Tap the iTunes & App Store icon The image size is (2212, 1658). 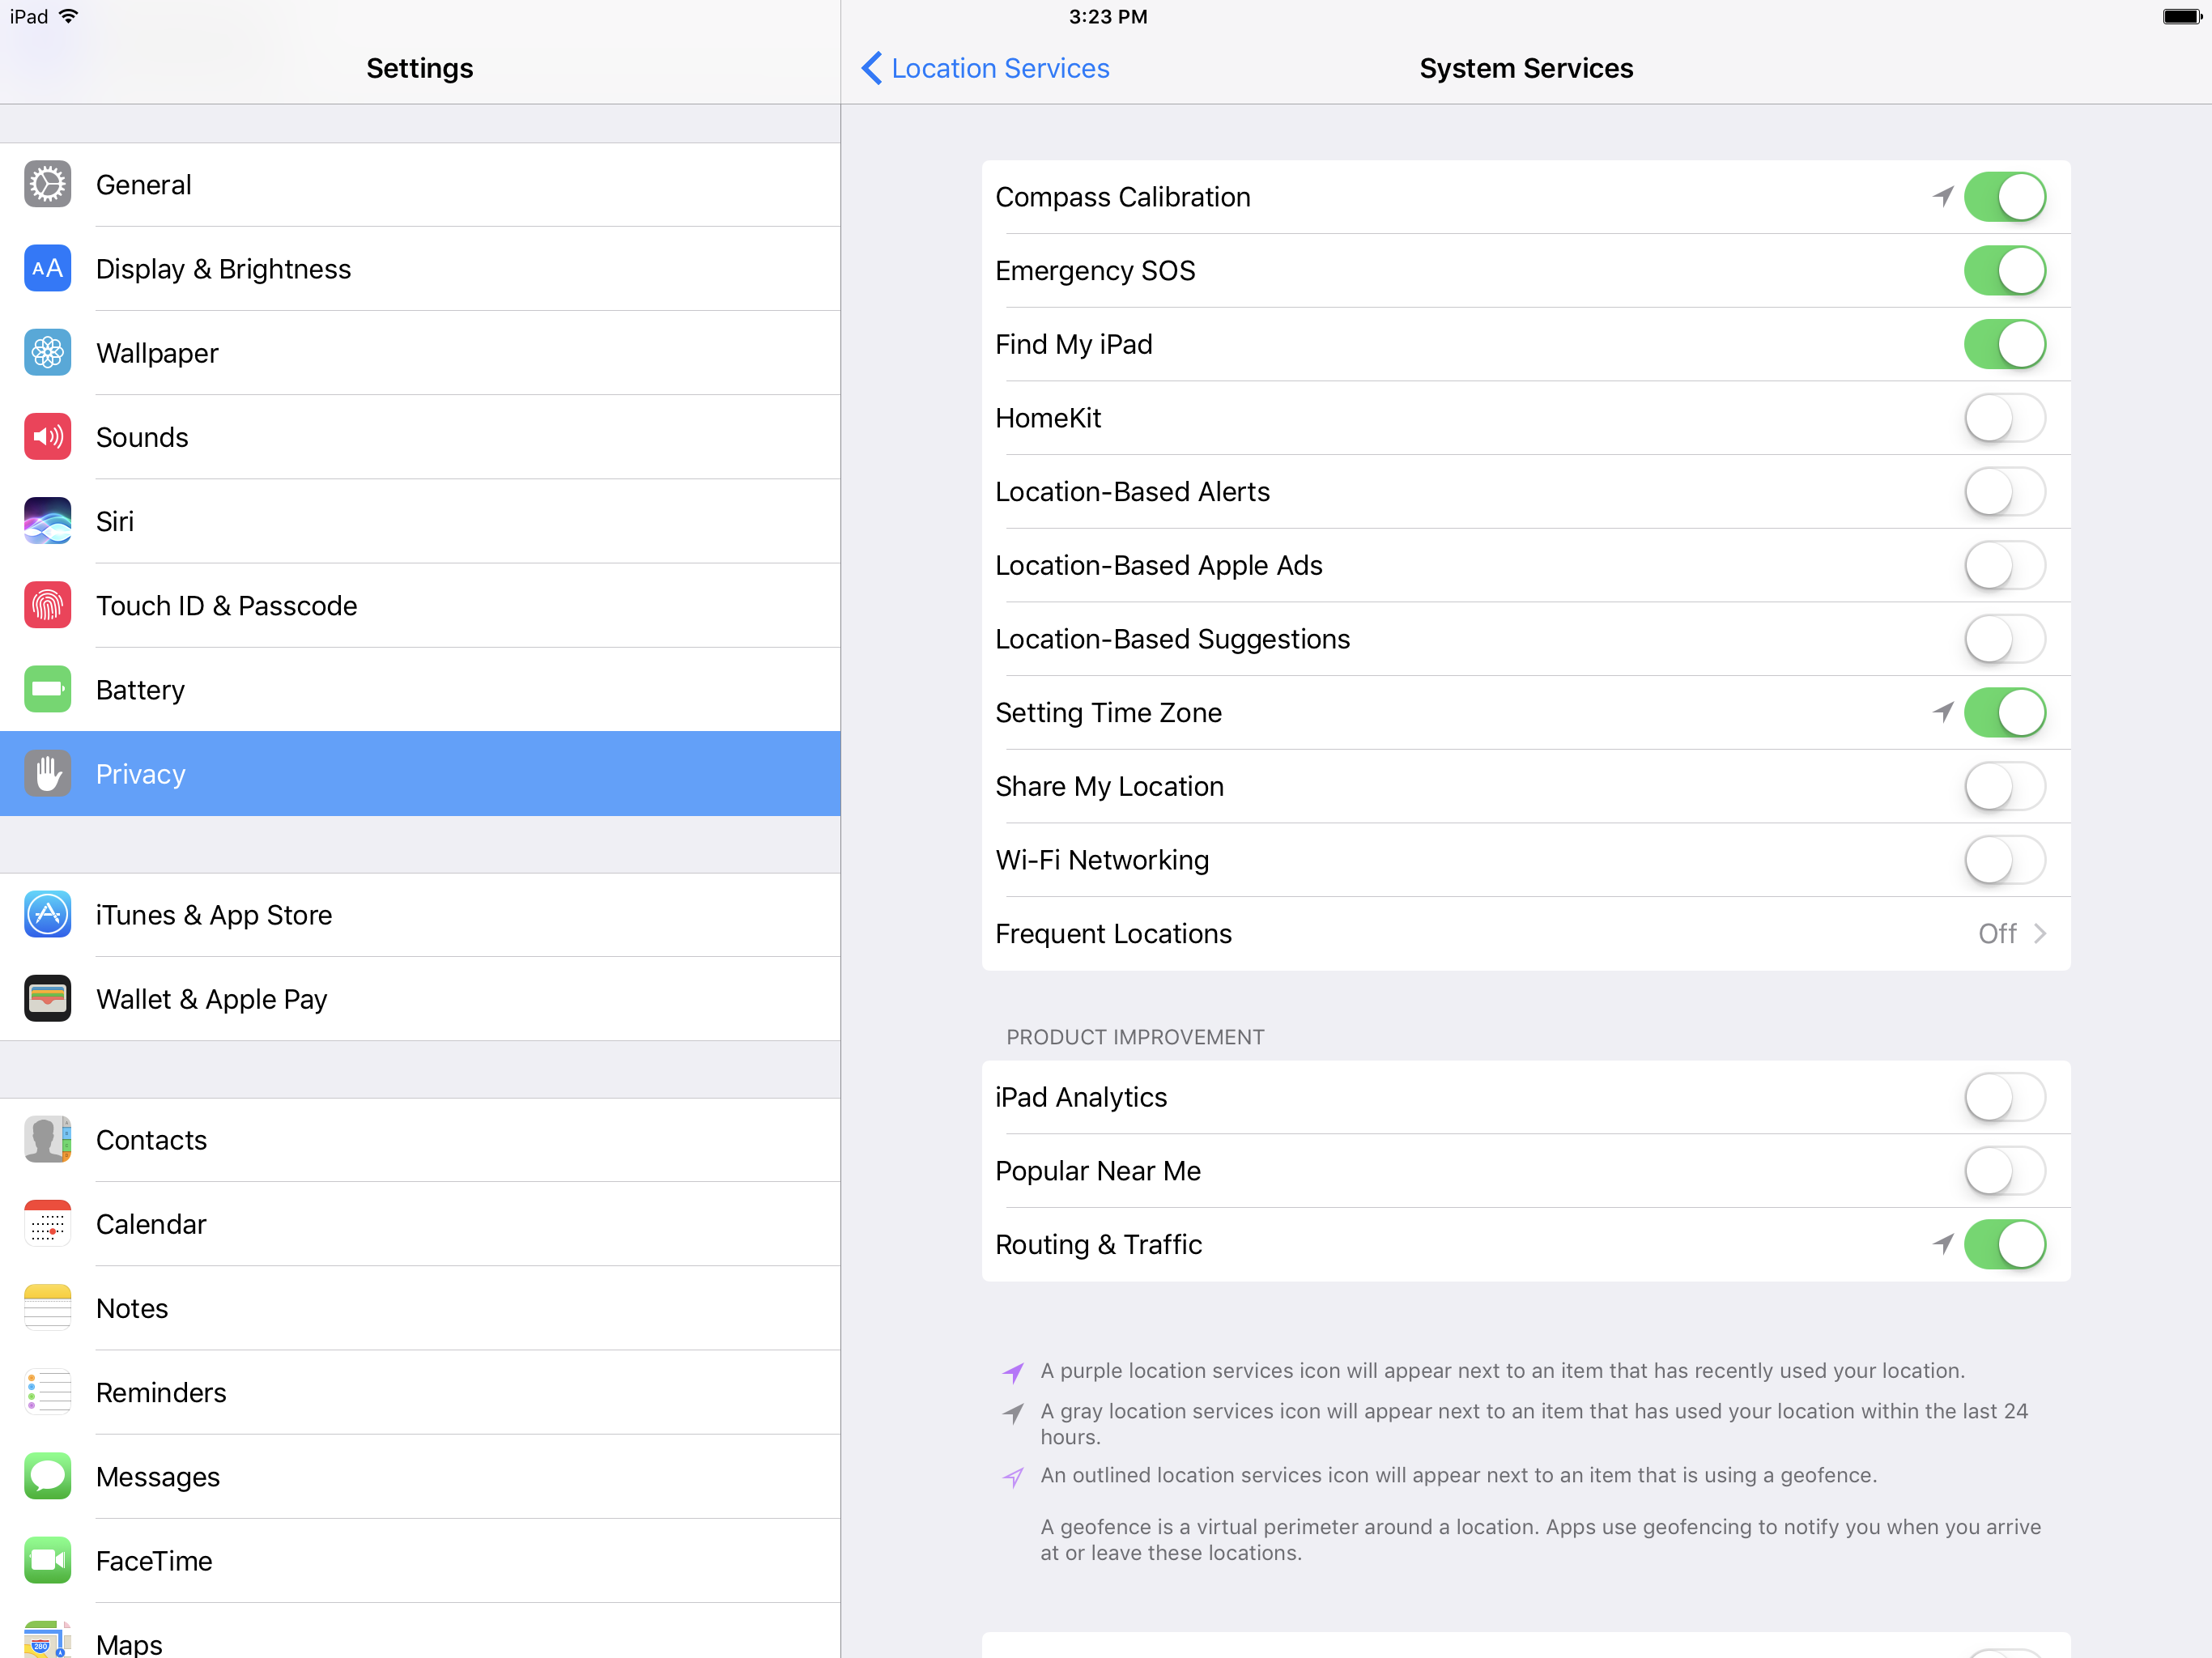click(47, 914)
